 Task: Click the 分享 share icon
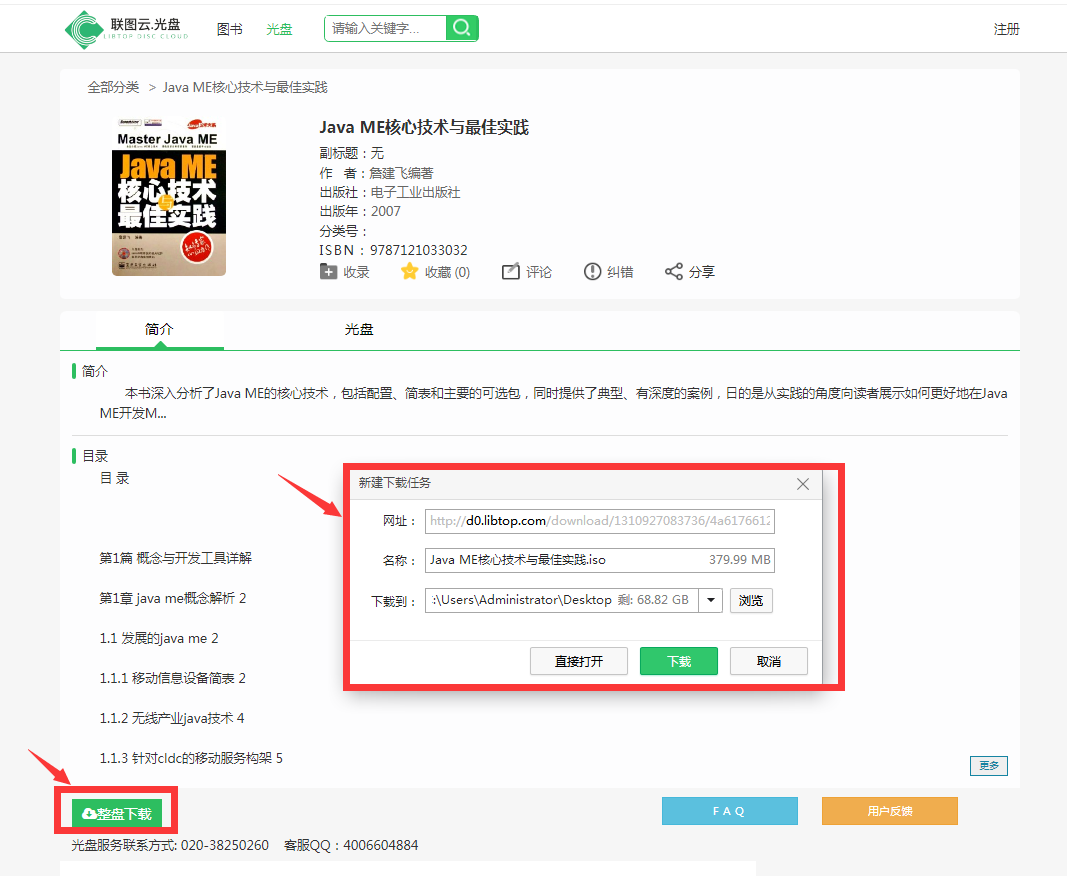(x=674, y=272)
